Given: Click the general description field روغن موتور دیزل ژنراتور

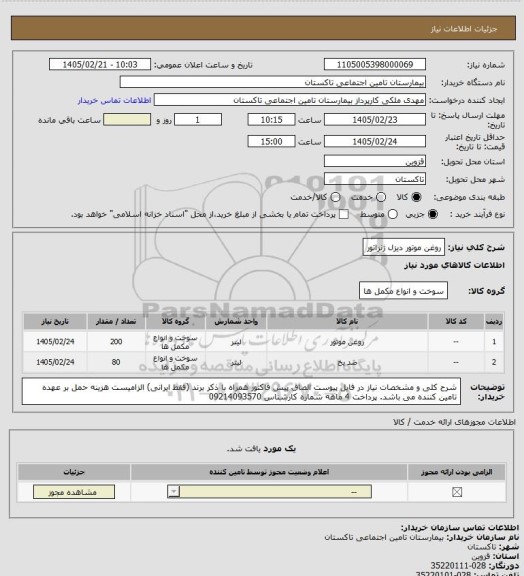Looking at the screenshot, I should coord(403,247).
